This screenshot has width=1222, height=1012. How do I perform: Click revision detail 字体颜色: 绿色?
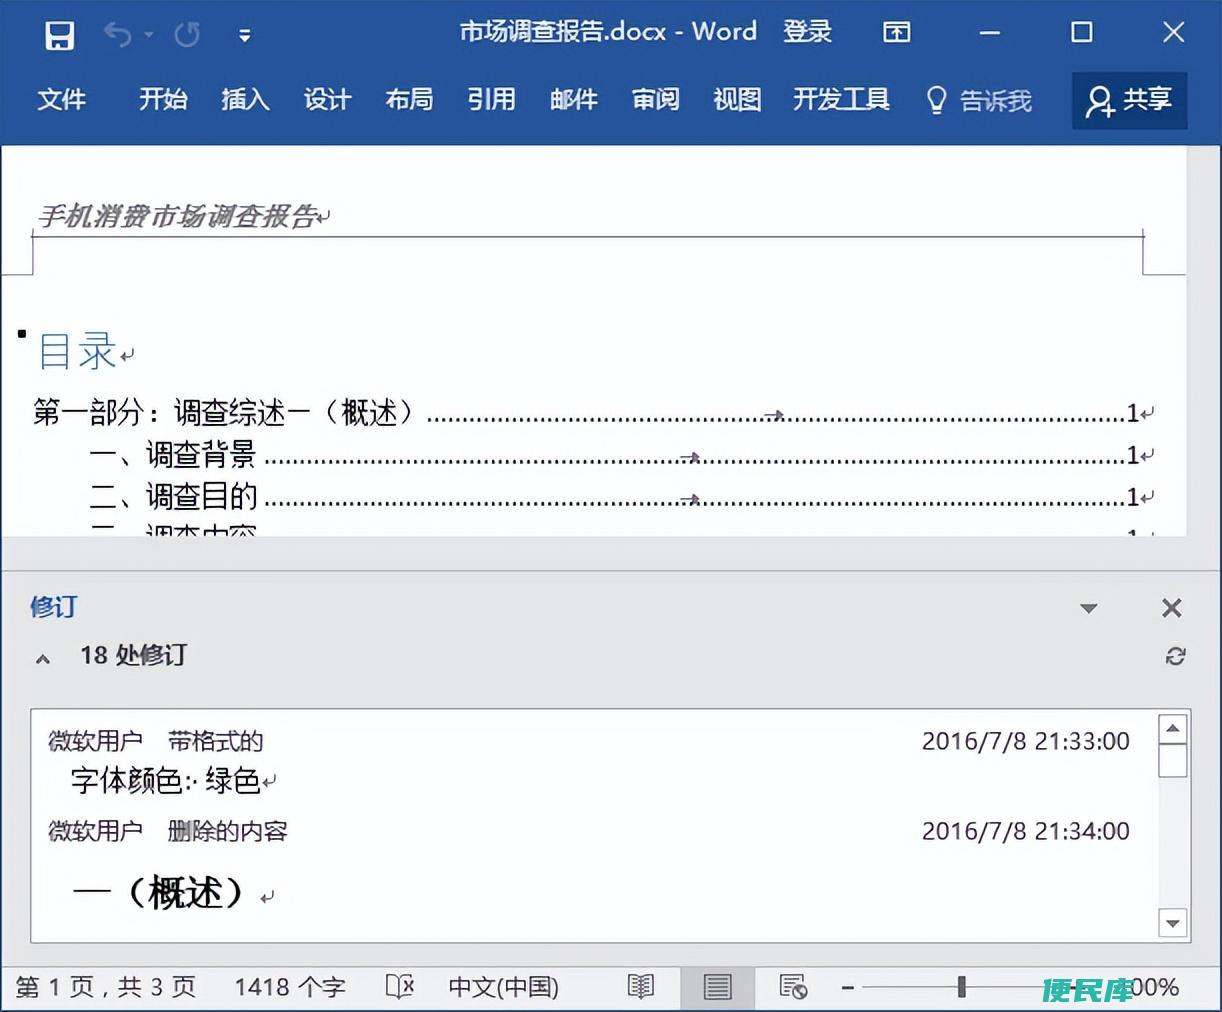point(166,780)
